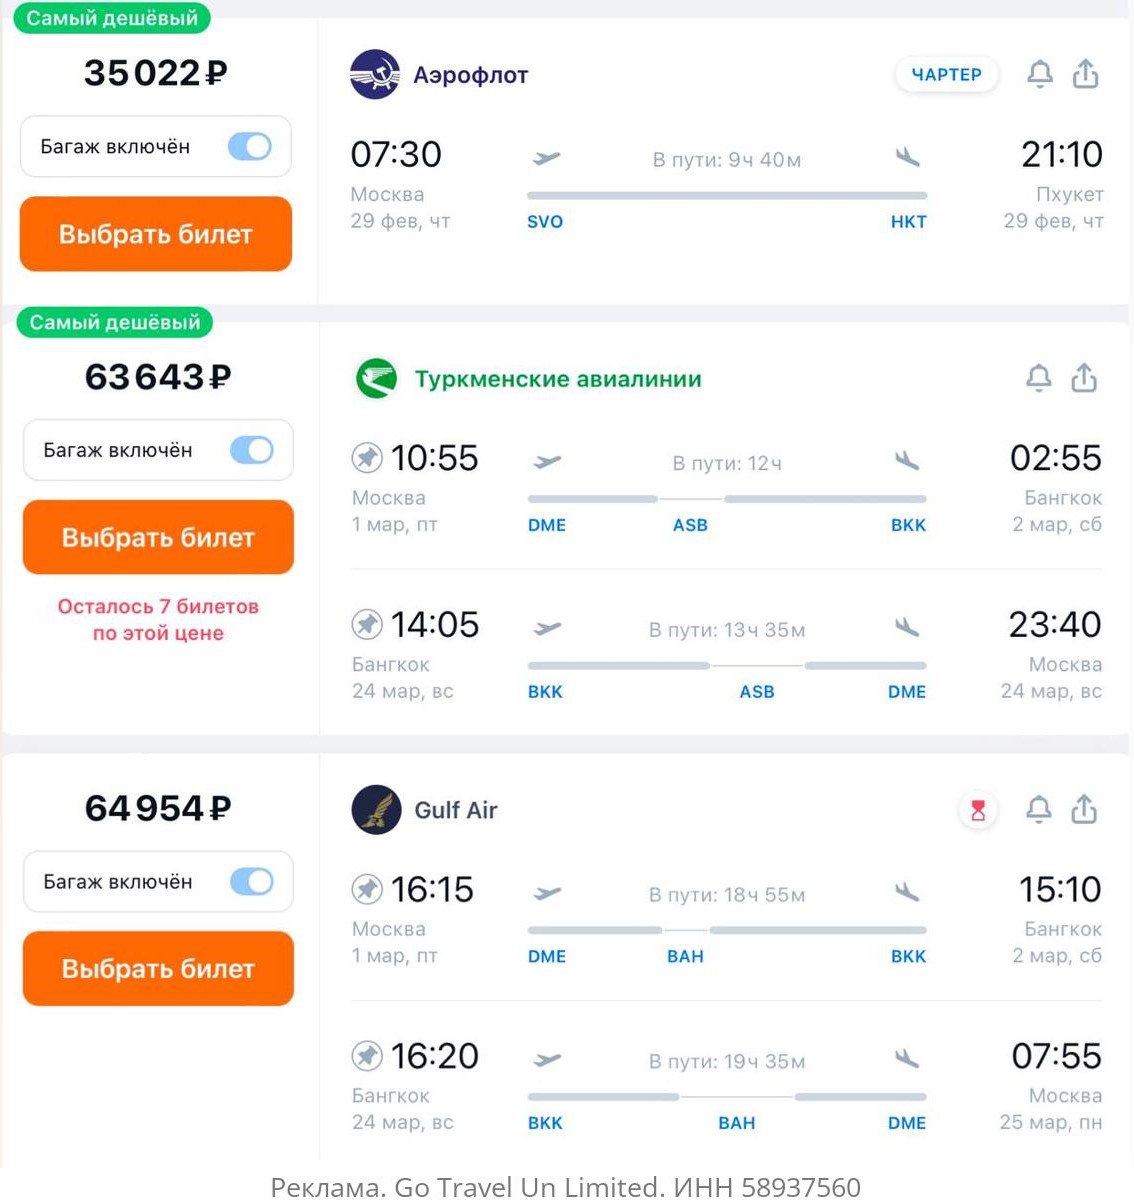1134x1202 pixels.
Task: Click the red hourglass icon on Gulf Air
Action: (978, 810)
